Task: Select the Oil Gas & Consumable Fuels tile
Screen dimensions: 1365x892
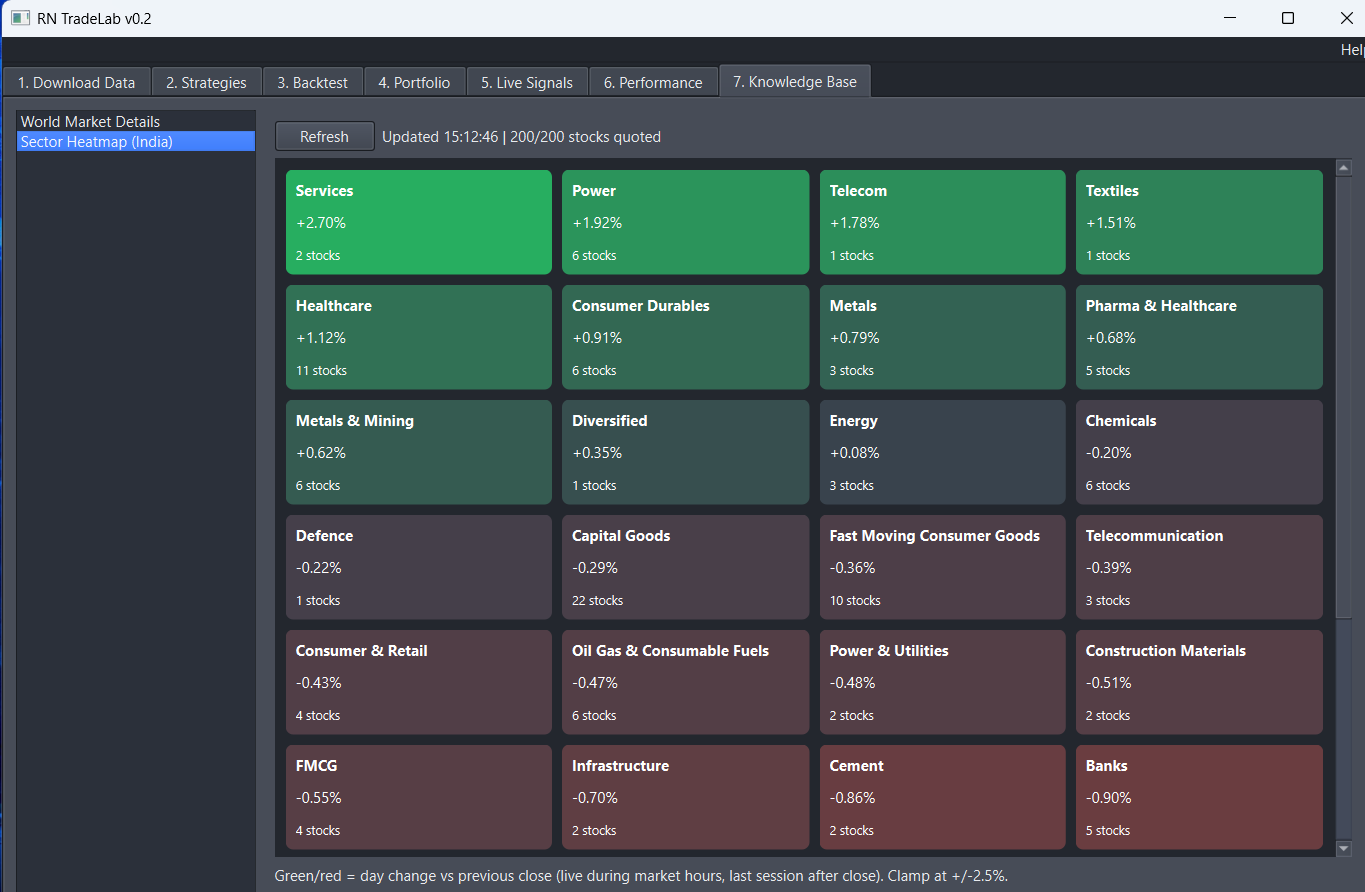Action: point(685,682)
